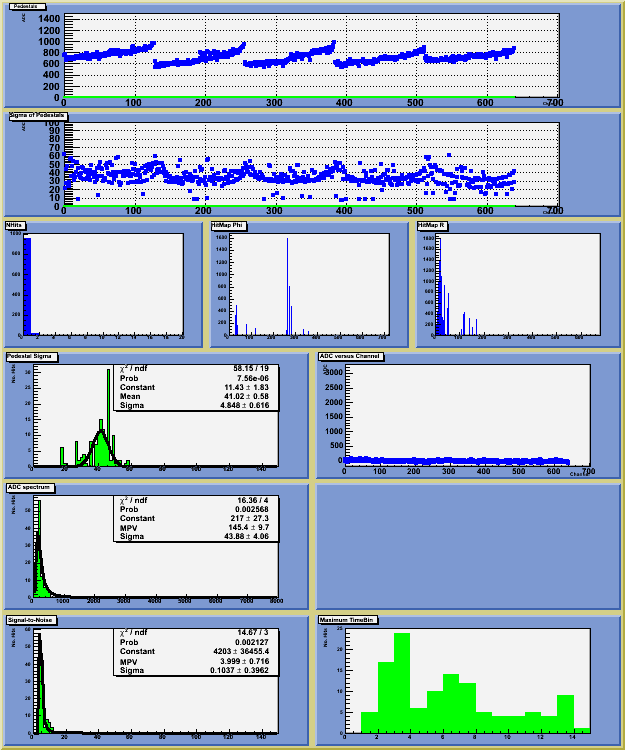
Task: Click the ADC spectrum title label
Action: pyautogui.click(x=30, y=487)
